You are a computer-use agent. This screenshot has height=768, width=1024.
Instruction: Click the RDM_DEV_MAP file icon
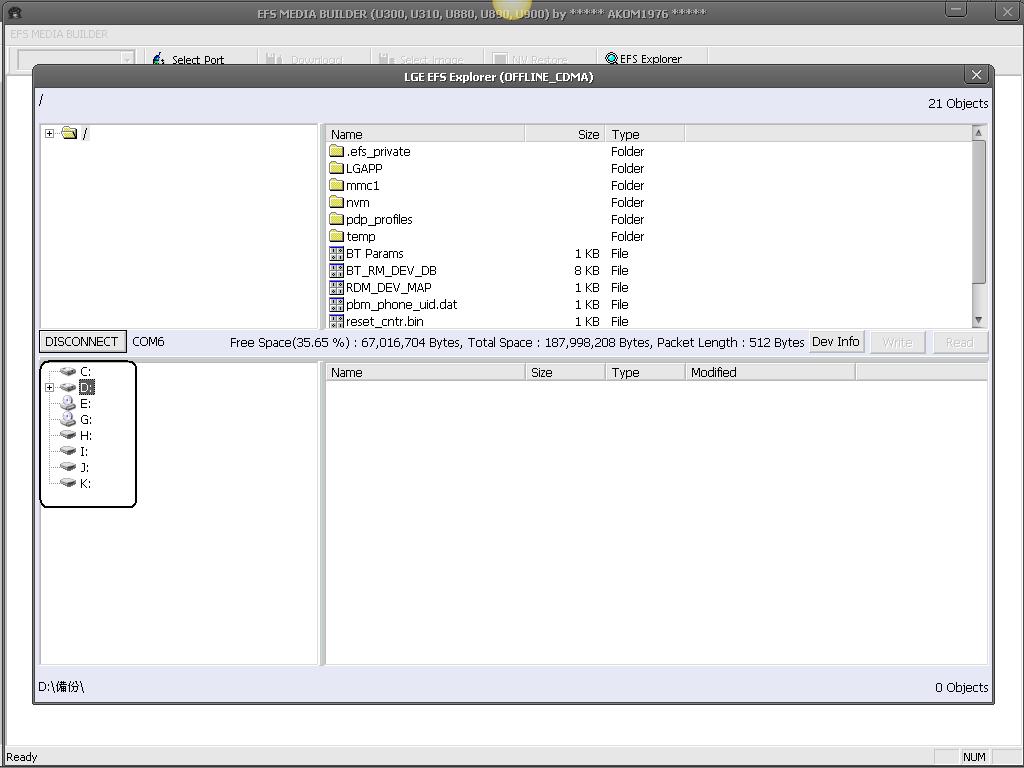(x=336, y=287)
